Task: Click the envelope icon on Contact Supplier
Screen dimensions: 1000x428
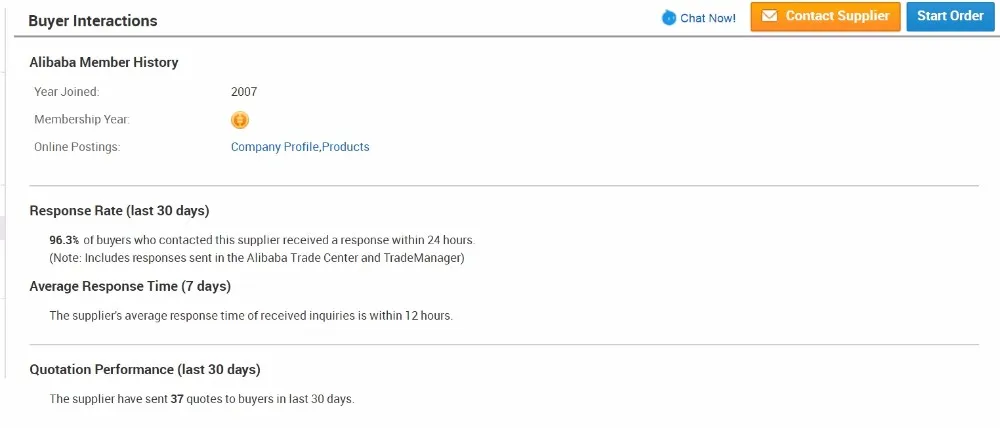Action: tap(769, 16)
